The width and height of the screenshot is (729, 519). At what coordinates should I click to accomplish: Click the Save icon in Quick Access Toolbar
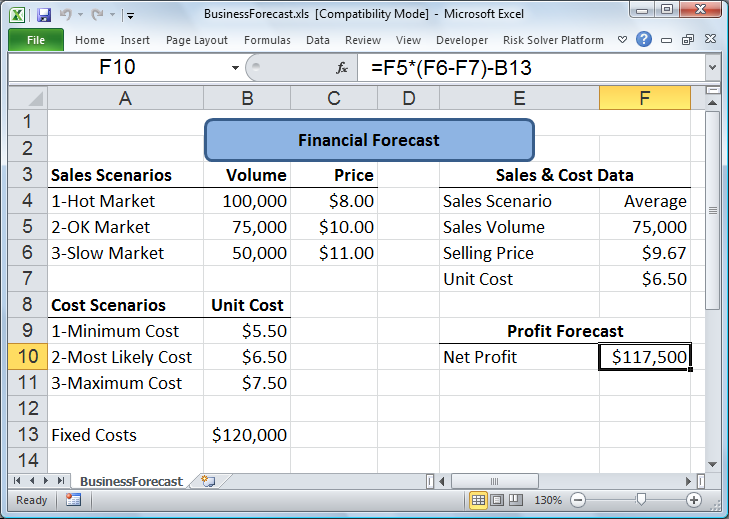43,16
